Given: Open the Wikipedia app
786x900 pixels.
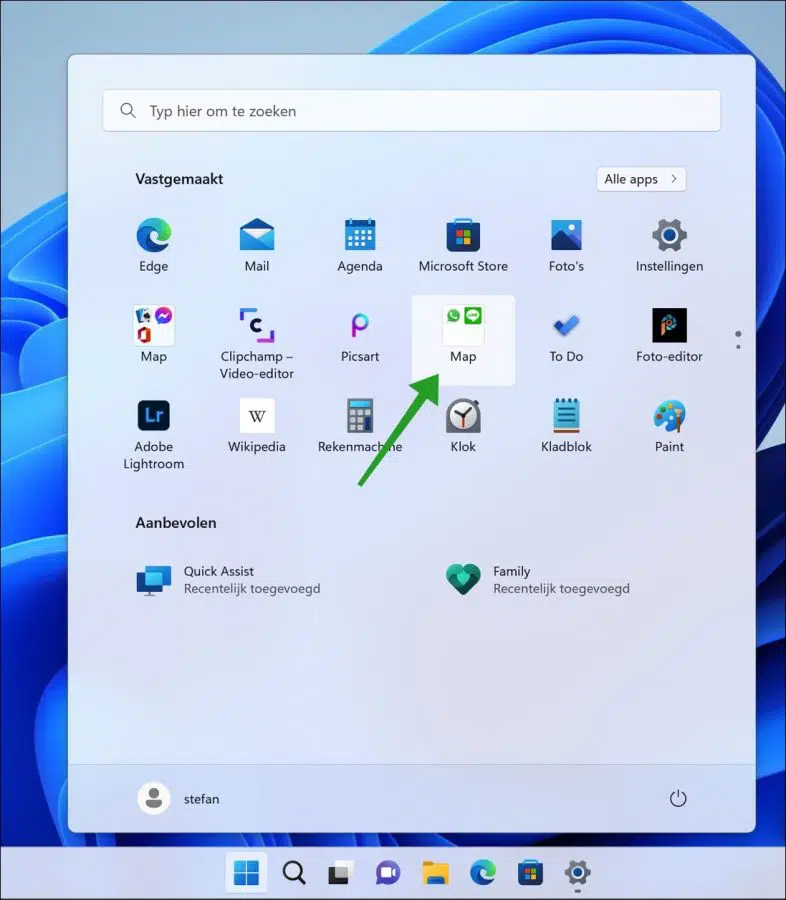Looking at the screenshot, I should pos(257,425).
